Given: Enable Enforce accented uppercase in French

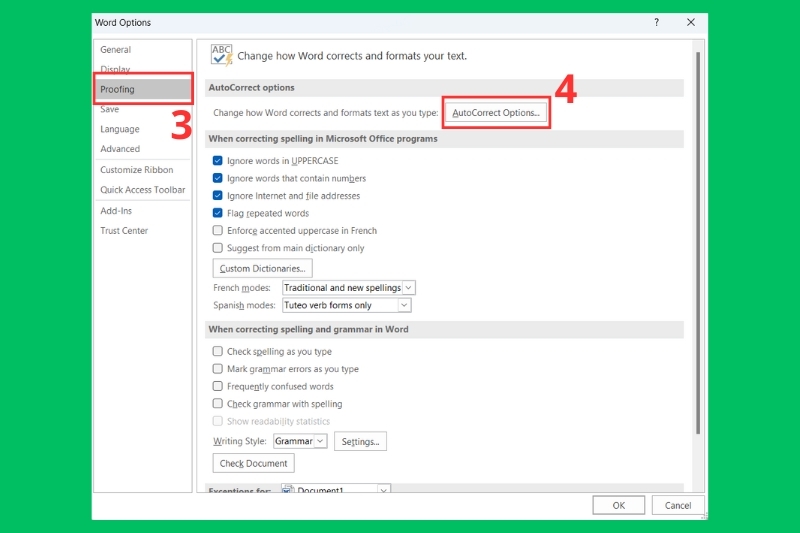Looking at the screenshot, I should pyautogui.click(x=217, y=230).
